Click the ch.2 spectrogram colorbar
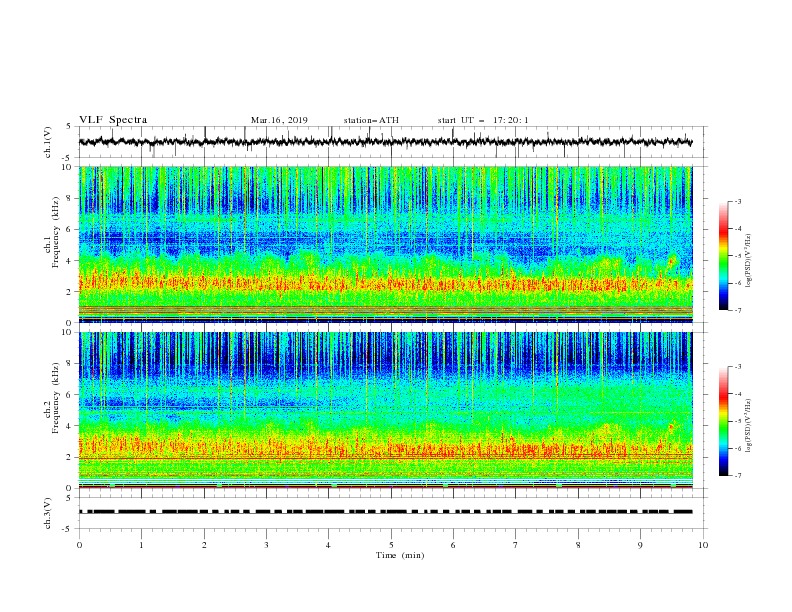 click(723, 421)
